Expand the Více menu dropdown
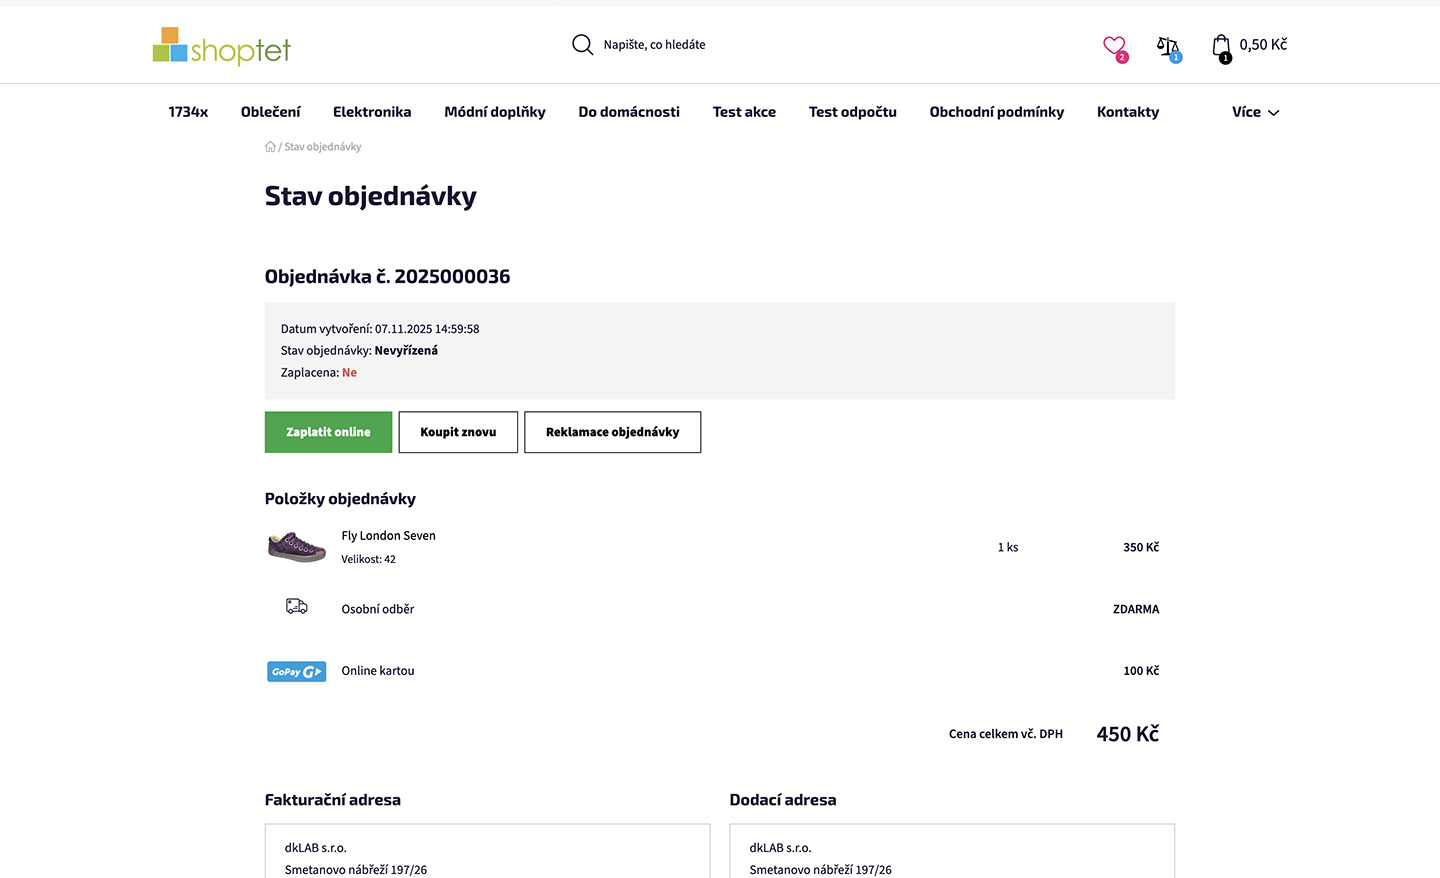1440x878 pixels. click(1255, 112)
